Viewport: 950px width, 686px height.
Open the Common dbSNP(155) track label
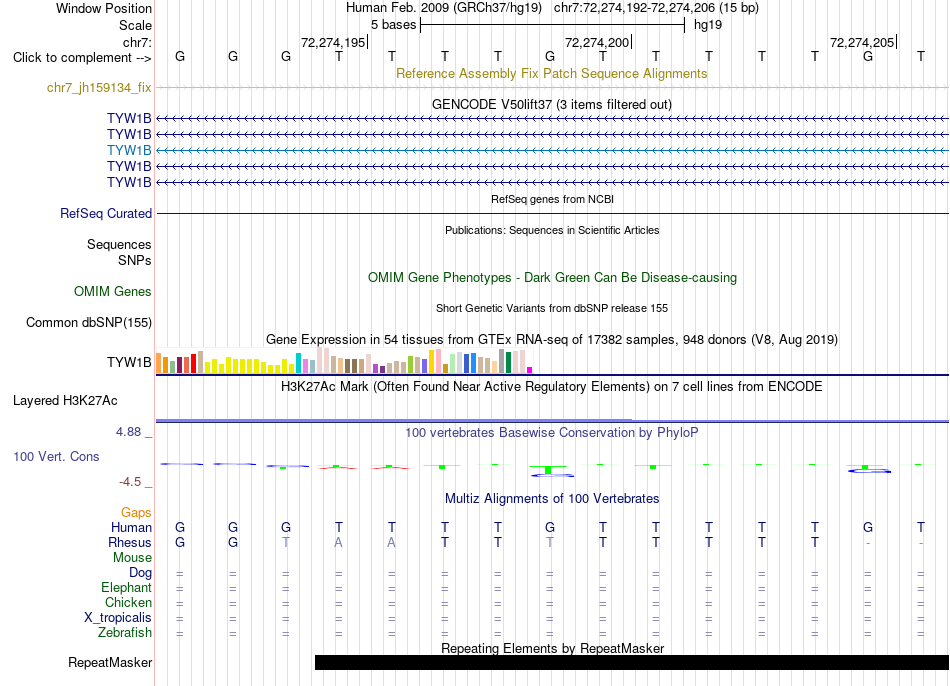[89, 322]
